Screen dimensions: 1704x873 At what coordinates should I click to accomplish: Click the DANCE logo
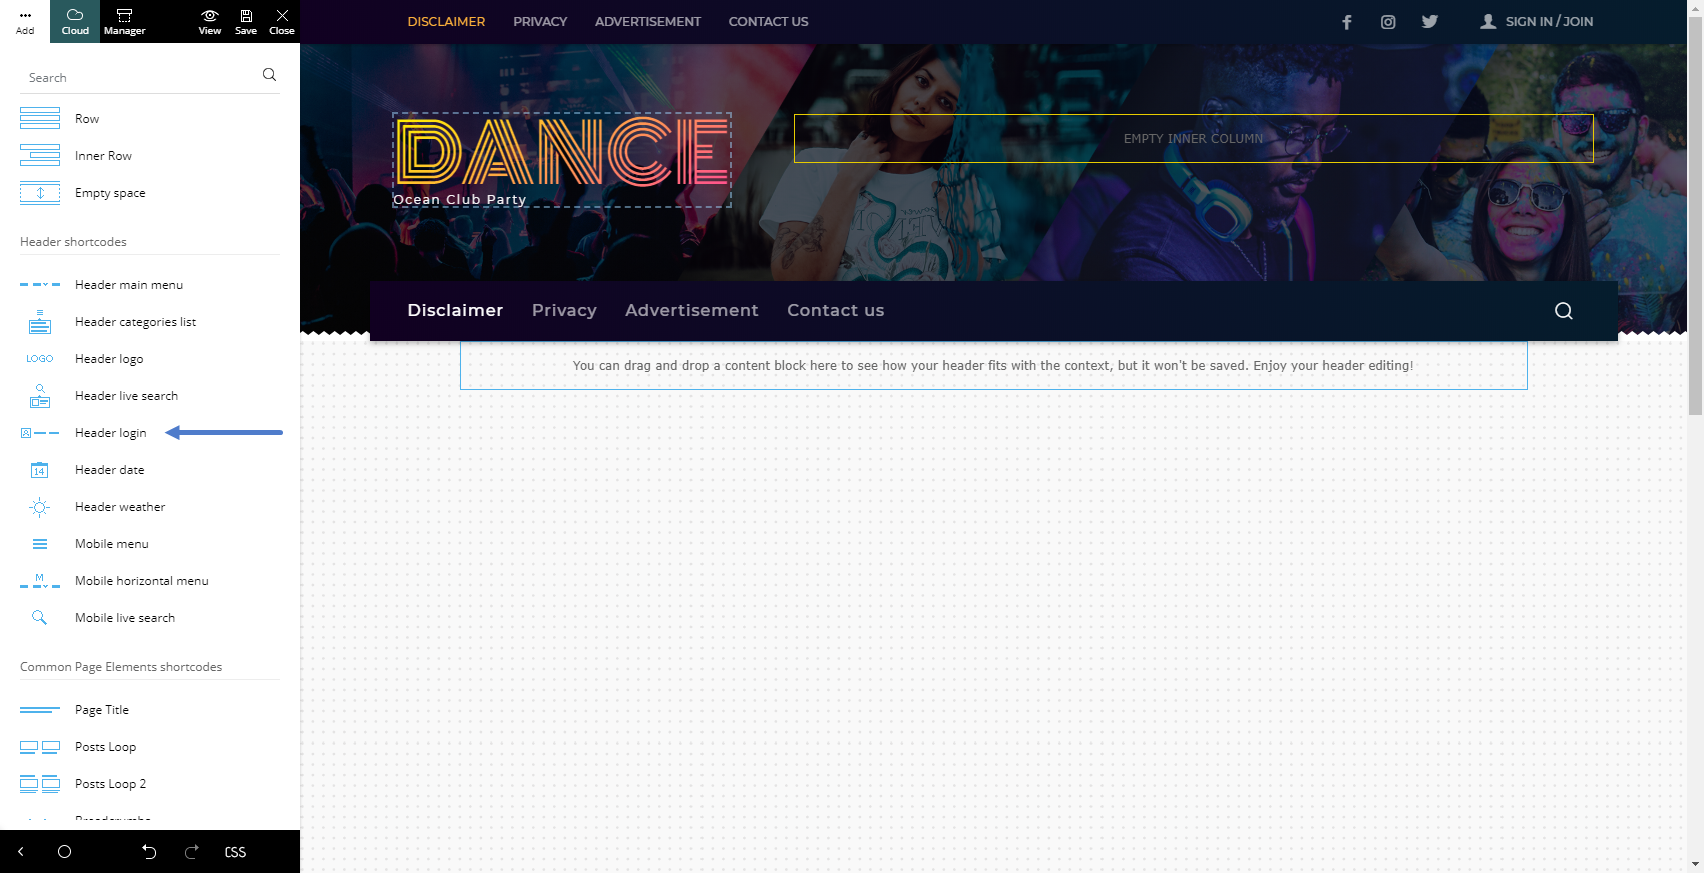coord(562,152)
